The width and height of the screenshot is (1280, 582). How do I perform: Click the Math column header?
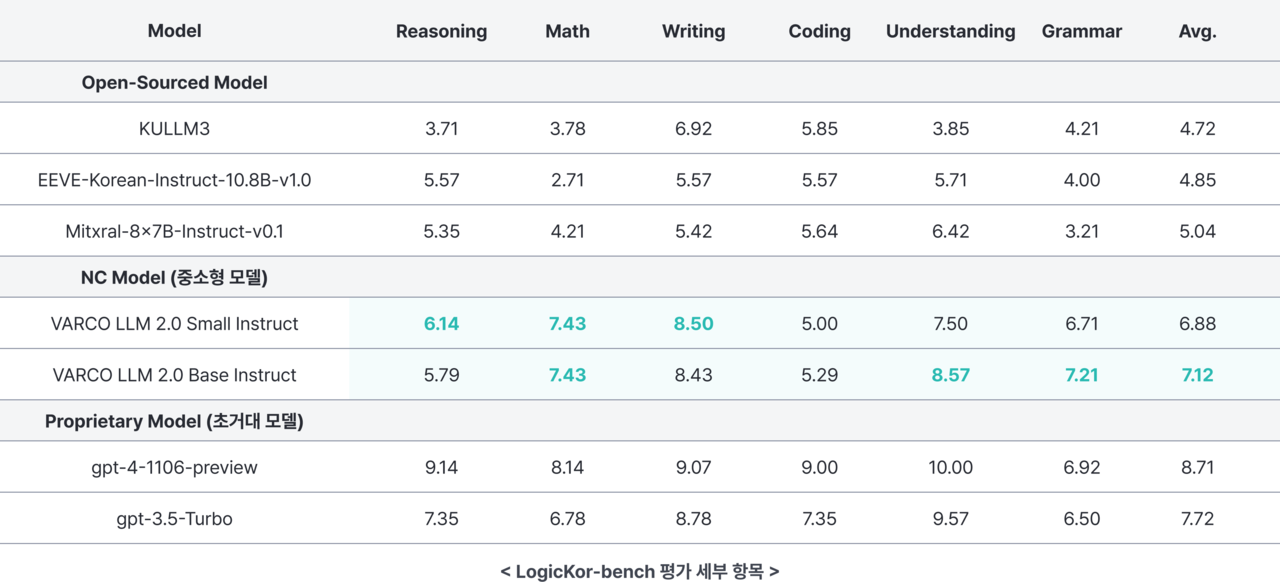pyautogui.click(x=567, y=31)
